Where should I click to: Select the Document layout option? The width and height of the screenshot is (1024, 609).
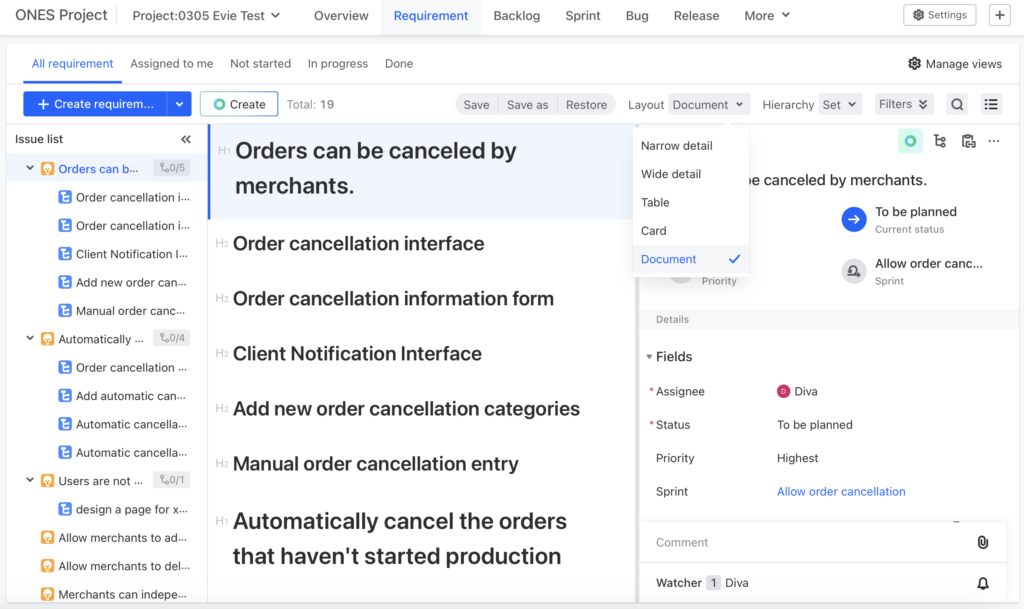(669, 259)
